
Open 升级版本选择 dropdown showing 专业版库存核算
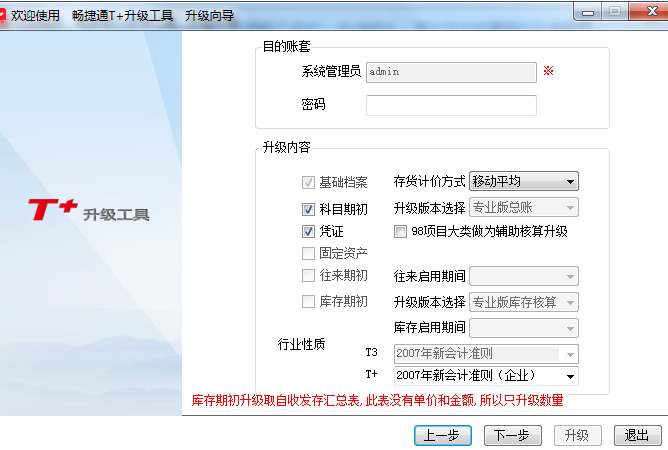click(524, 303)
